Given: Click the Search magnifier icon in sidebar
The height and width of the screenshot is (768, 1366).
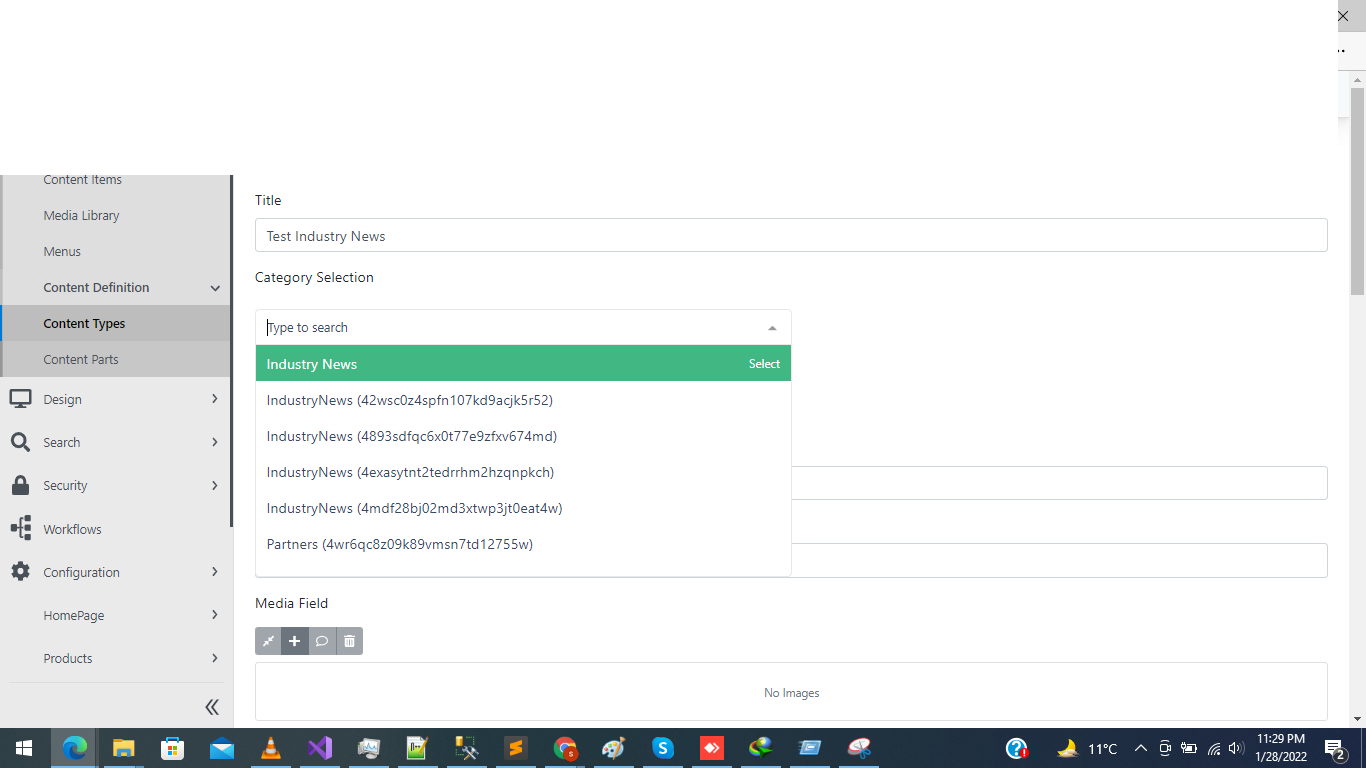Looking at the screenshot, I should (x=20, y=442).
